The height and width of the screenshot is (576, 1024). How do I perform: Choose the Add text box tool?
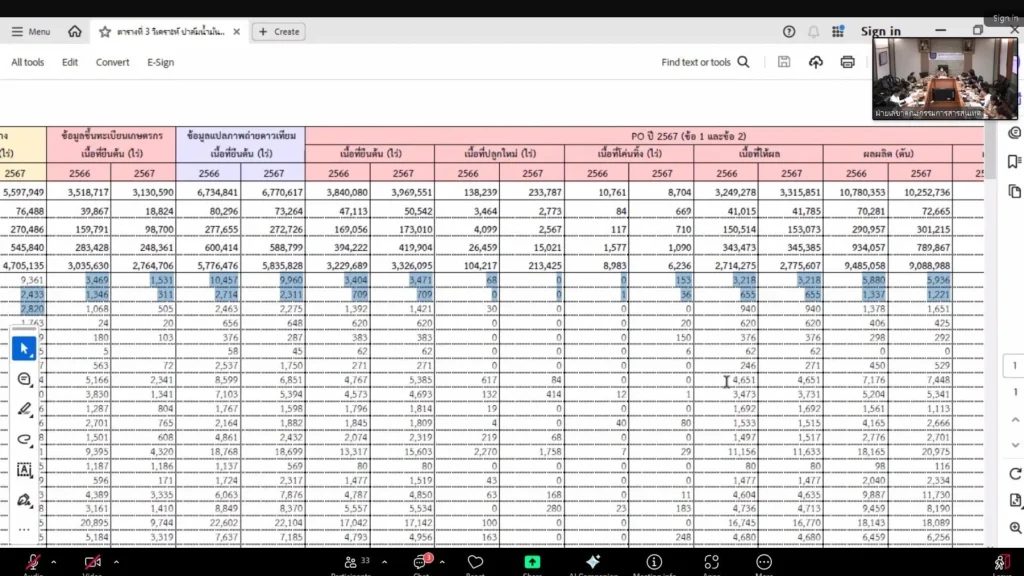pyautogui.click(x=24, y=470)
